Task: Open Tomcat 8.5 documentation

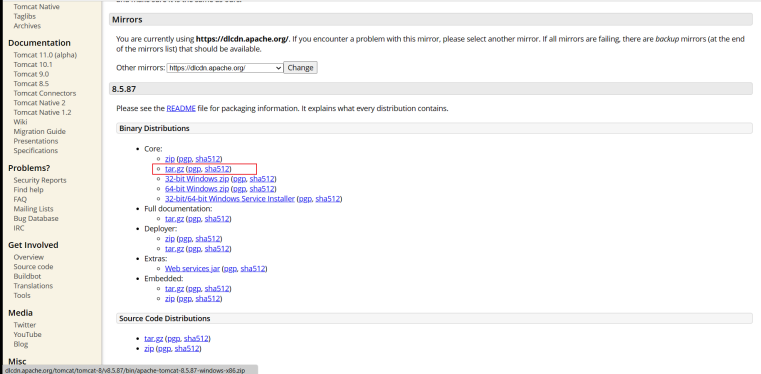Action: click(31, 83)
